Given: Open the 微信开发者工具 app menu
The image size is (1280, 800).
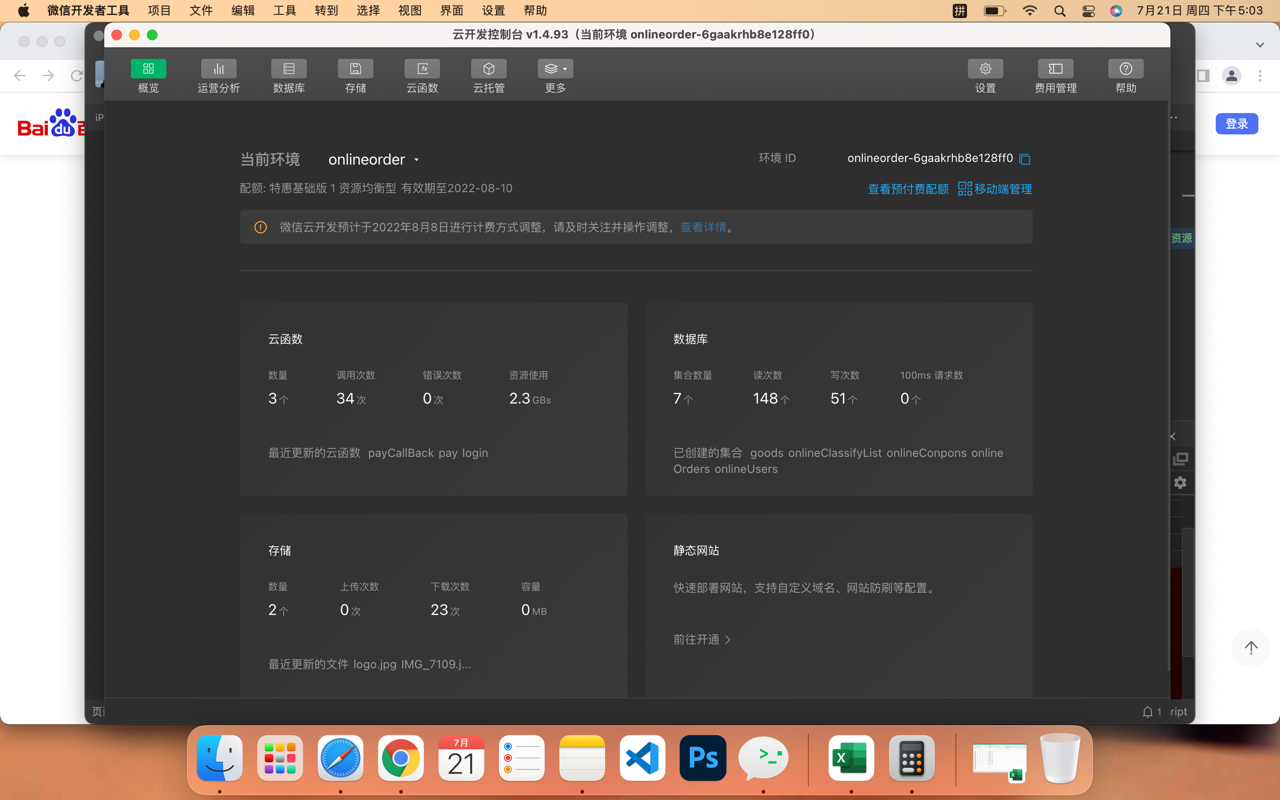Looking at the screenshot, I should 88,11.
